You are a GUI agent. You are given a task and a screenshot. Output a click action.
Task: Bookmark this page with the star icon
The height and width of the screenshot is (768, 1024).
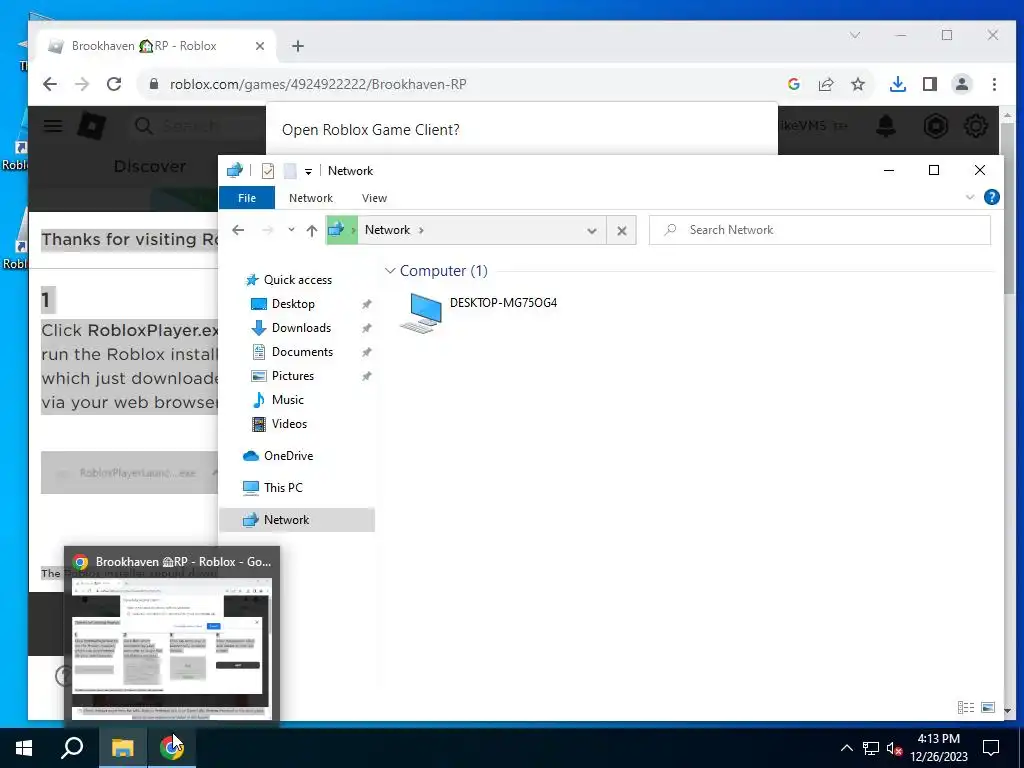(x=857, y=84)
